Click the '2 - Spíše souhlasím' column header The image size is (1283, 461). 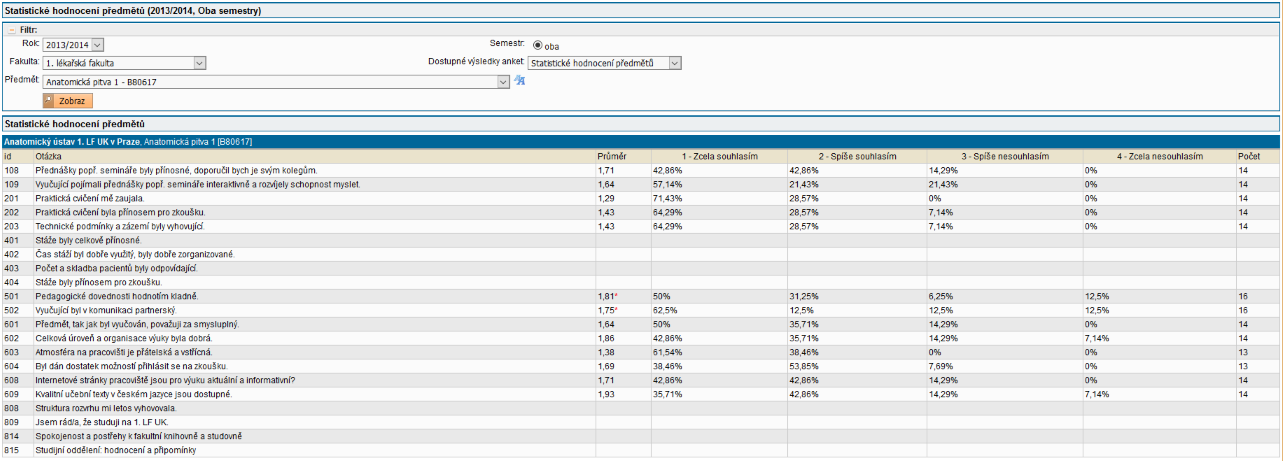point(856,156)
